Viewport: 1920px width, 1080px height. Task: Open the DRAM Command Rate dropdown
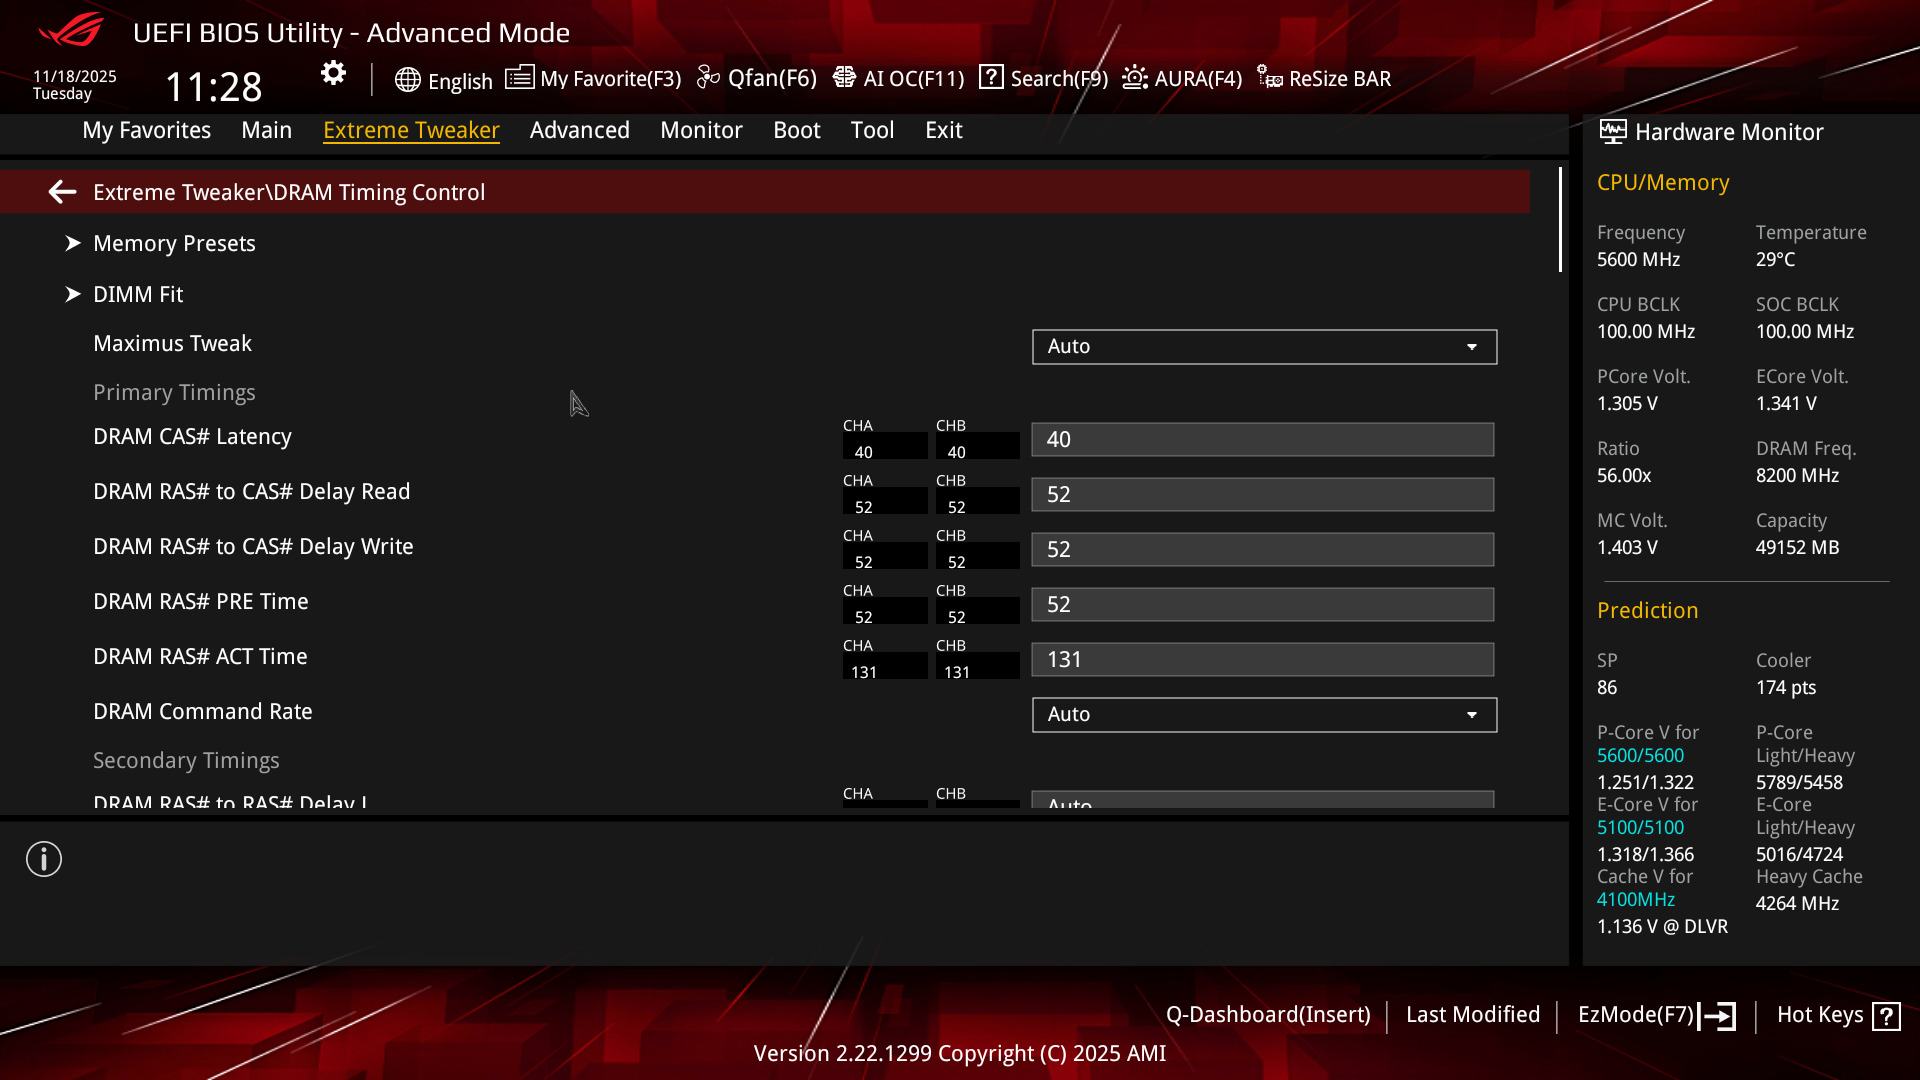[x=1264, y=715]
